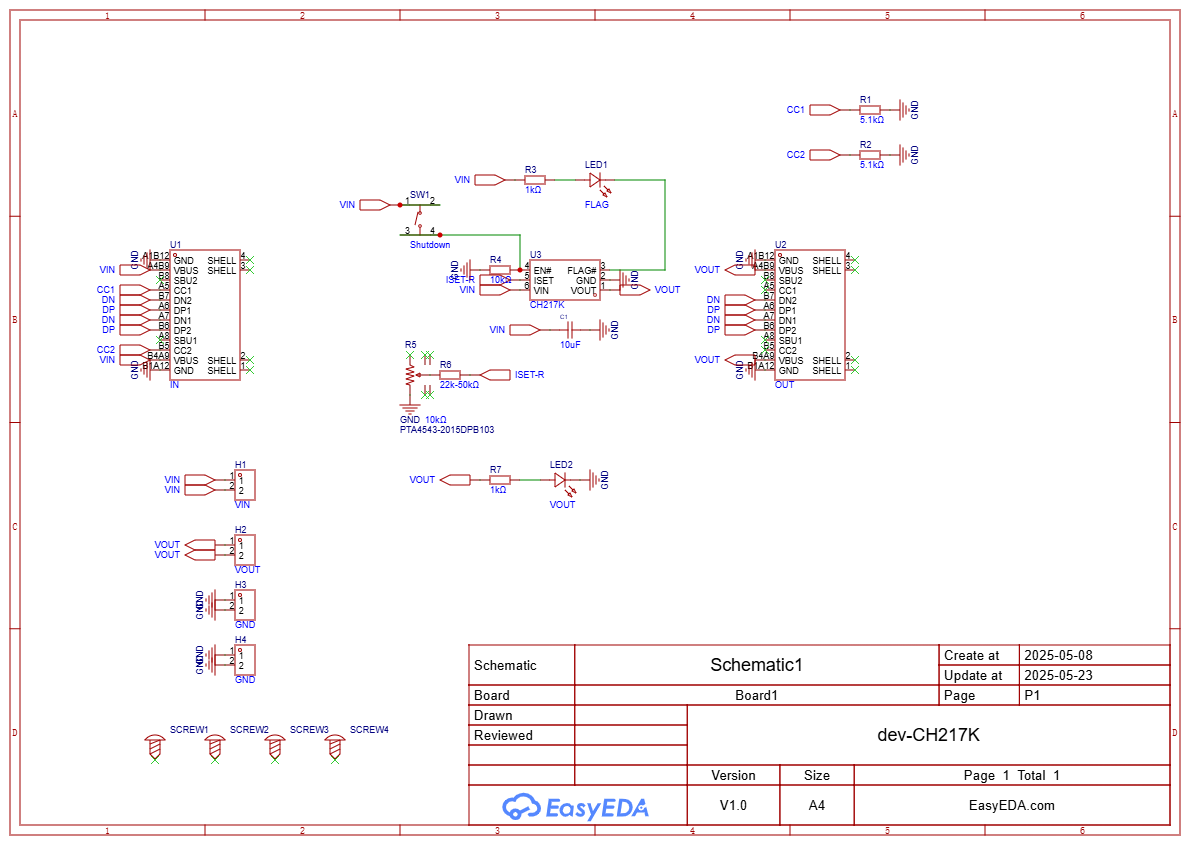Screen dimensions: 1190x845
Task: Select the H4 GND header component
Action: 245,660
